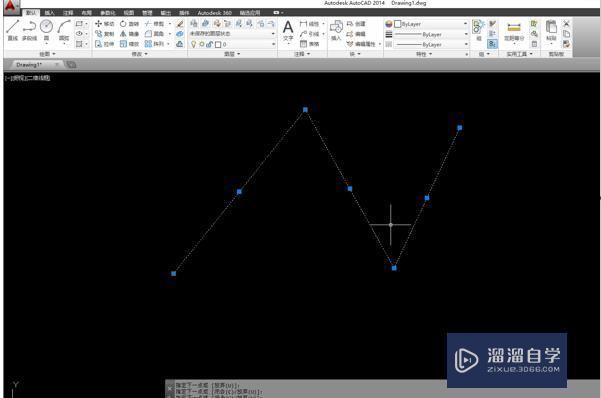
Task: Toggle layer 0 on/off light bulb
Action: [x=194, y=44]
